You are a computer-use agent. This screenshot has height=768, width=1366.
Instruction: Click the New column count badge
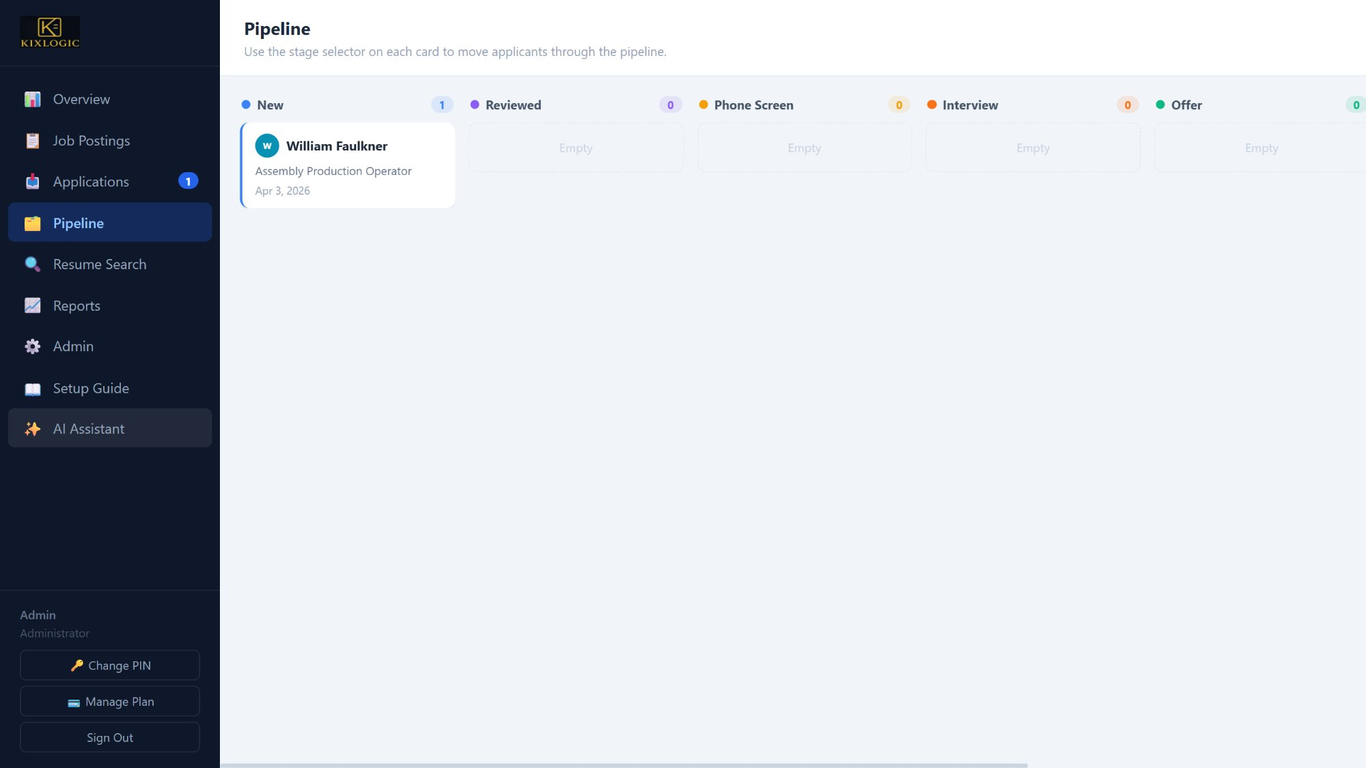coord(442,105)
